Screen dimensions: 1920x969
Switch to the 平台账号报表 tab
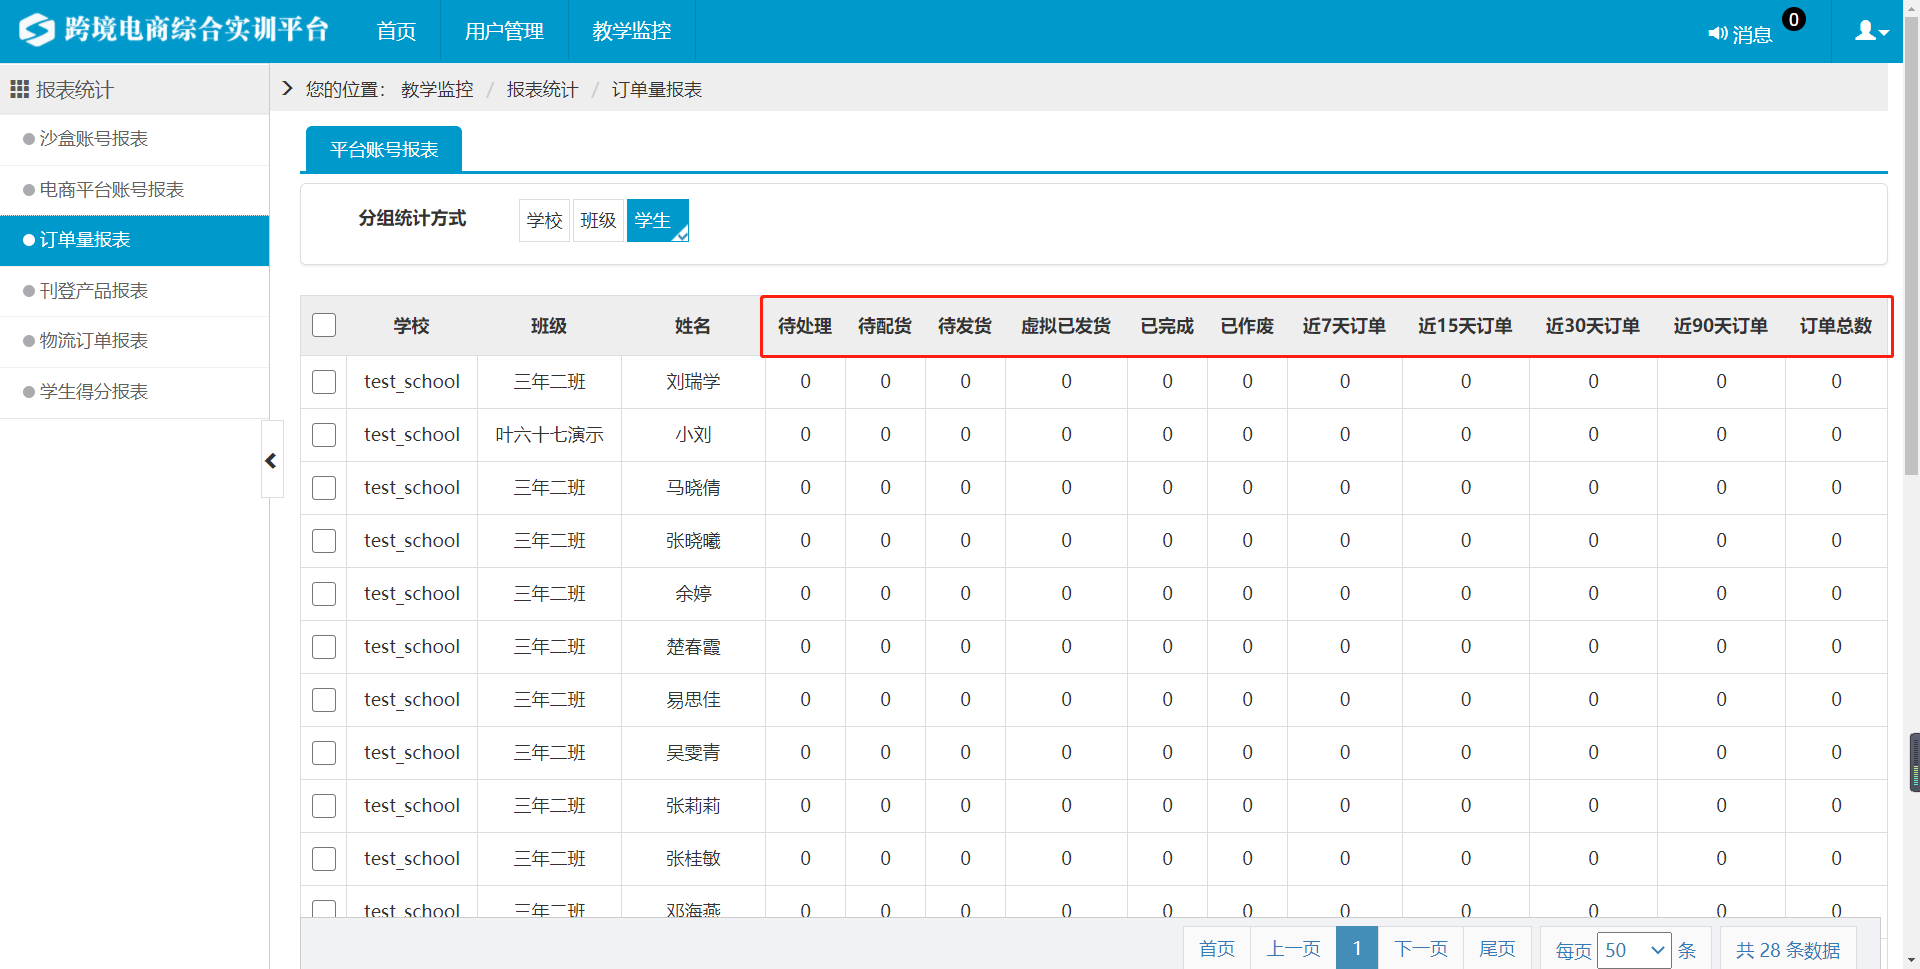(x=384, y=150)
